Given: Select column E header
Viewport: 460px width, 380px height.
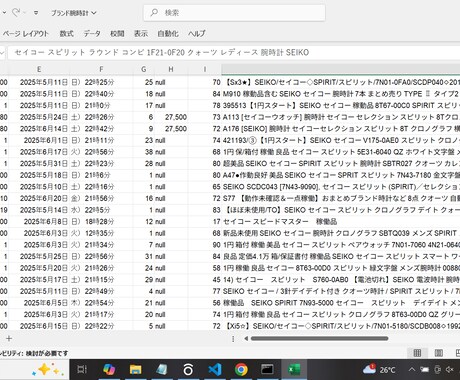Looking at the screenshot, I should (x=39, y=69).
